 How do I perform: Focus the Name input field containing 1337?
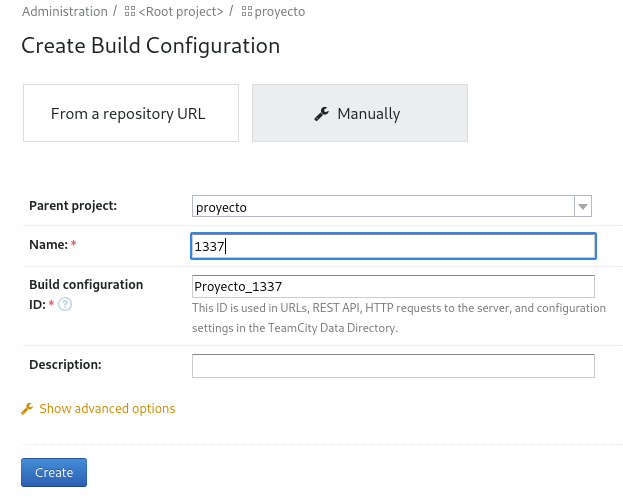(x=393, y=246)
